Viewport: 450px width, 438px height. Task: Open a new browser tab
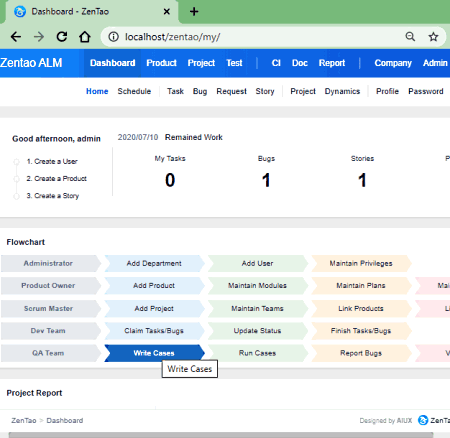pos(194,12)
